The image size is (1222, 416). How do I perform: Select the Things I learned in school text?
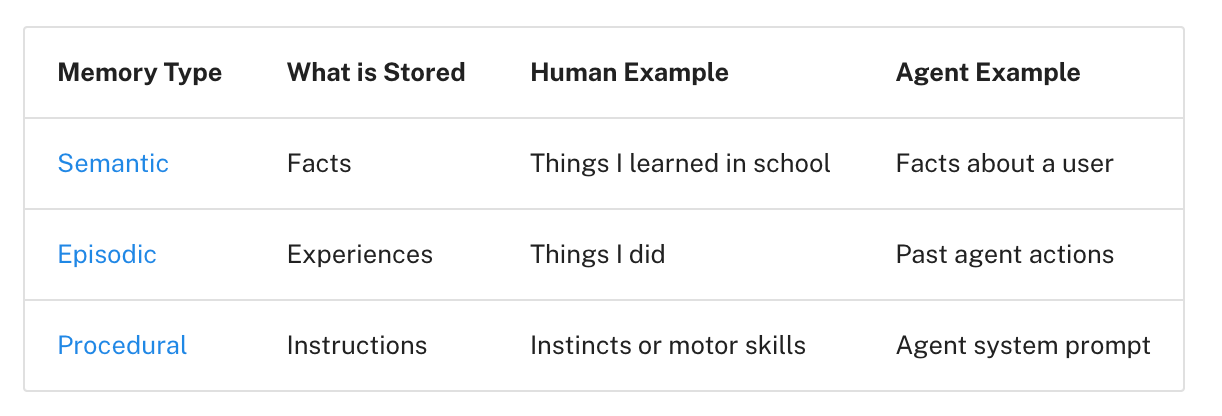680,163
